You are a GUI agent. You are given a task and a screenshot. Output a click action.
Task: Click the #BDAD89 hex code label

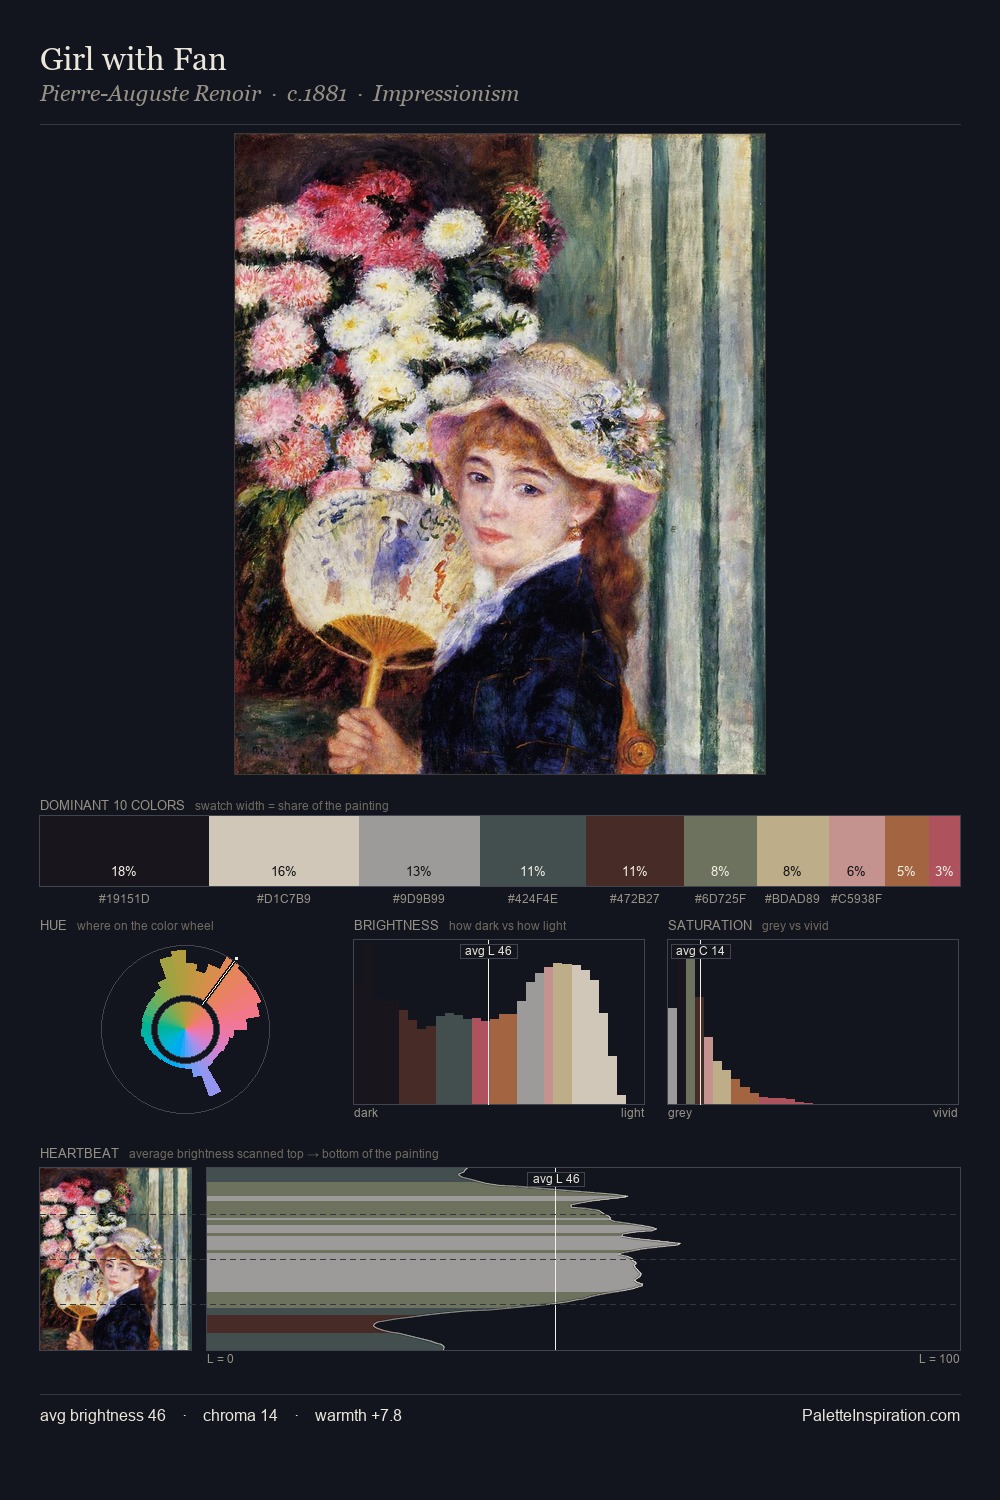pyautogui.click(x=792, y=899)
